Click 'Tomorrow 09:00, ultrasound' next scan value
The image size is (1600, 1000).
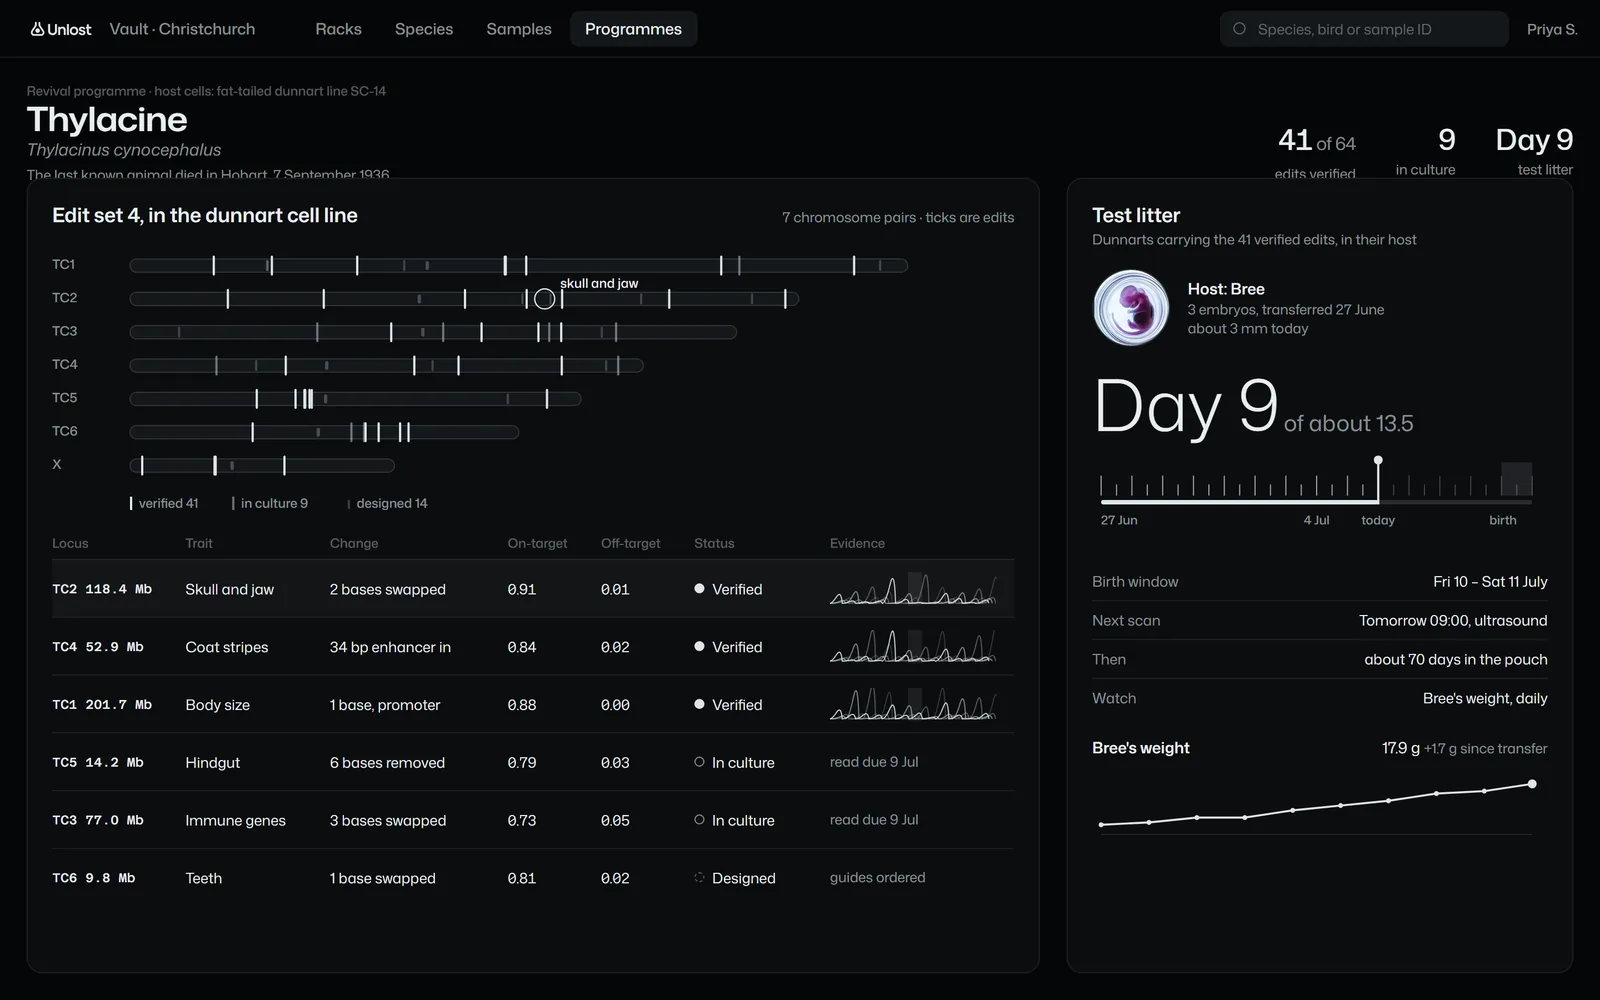(1453, 620)
